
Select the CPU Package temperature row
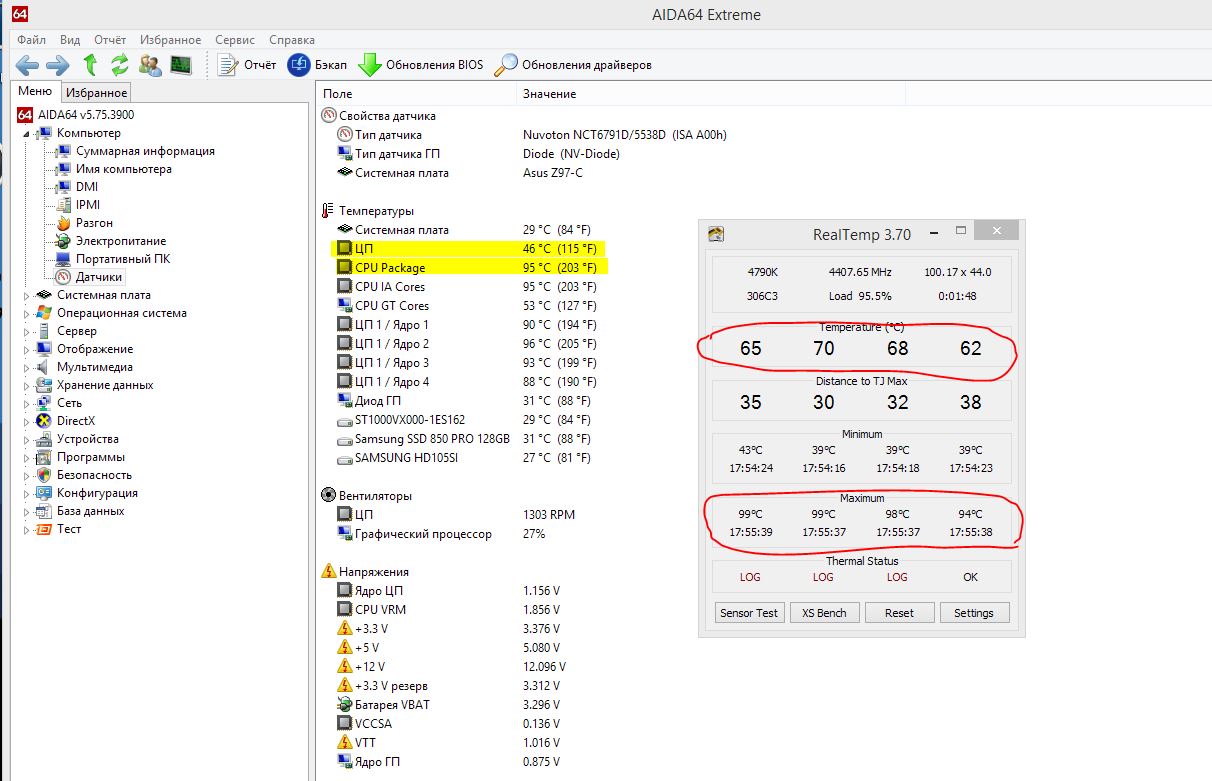tap(469, 267)
